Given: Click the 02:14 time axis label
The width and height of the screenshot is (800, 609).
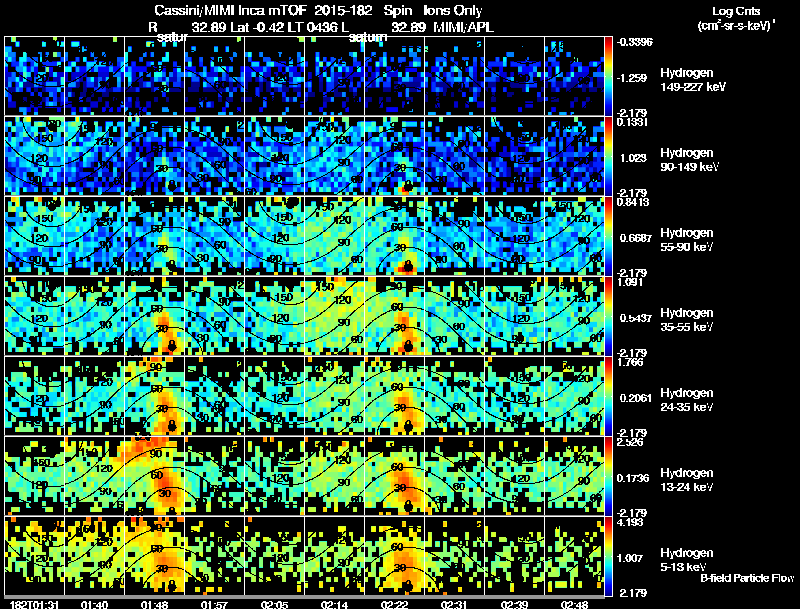Looking at the screenshot, I should pyautogui.click(x=335, y=604).
